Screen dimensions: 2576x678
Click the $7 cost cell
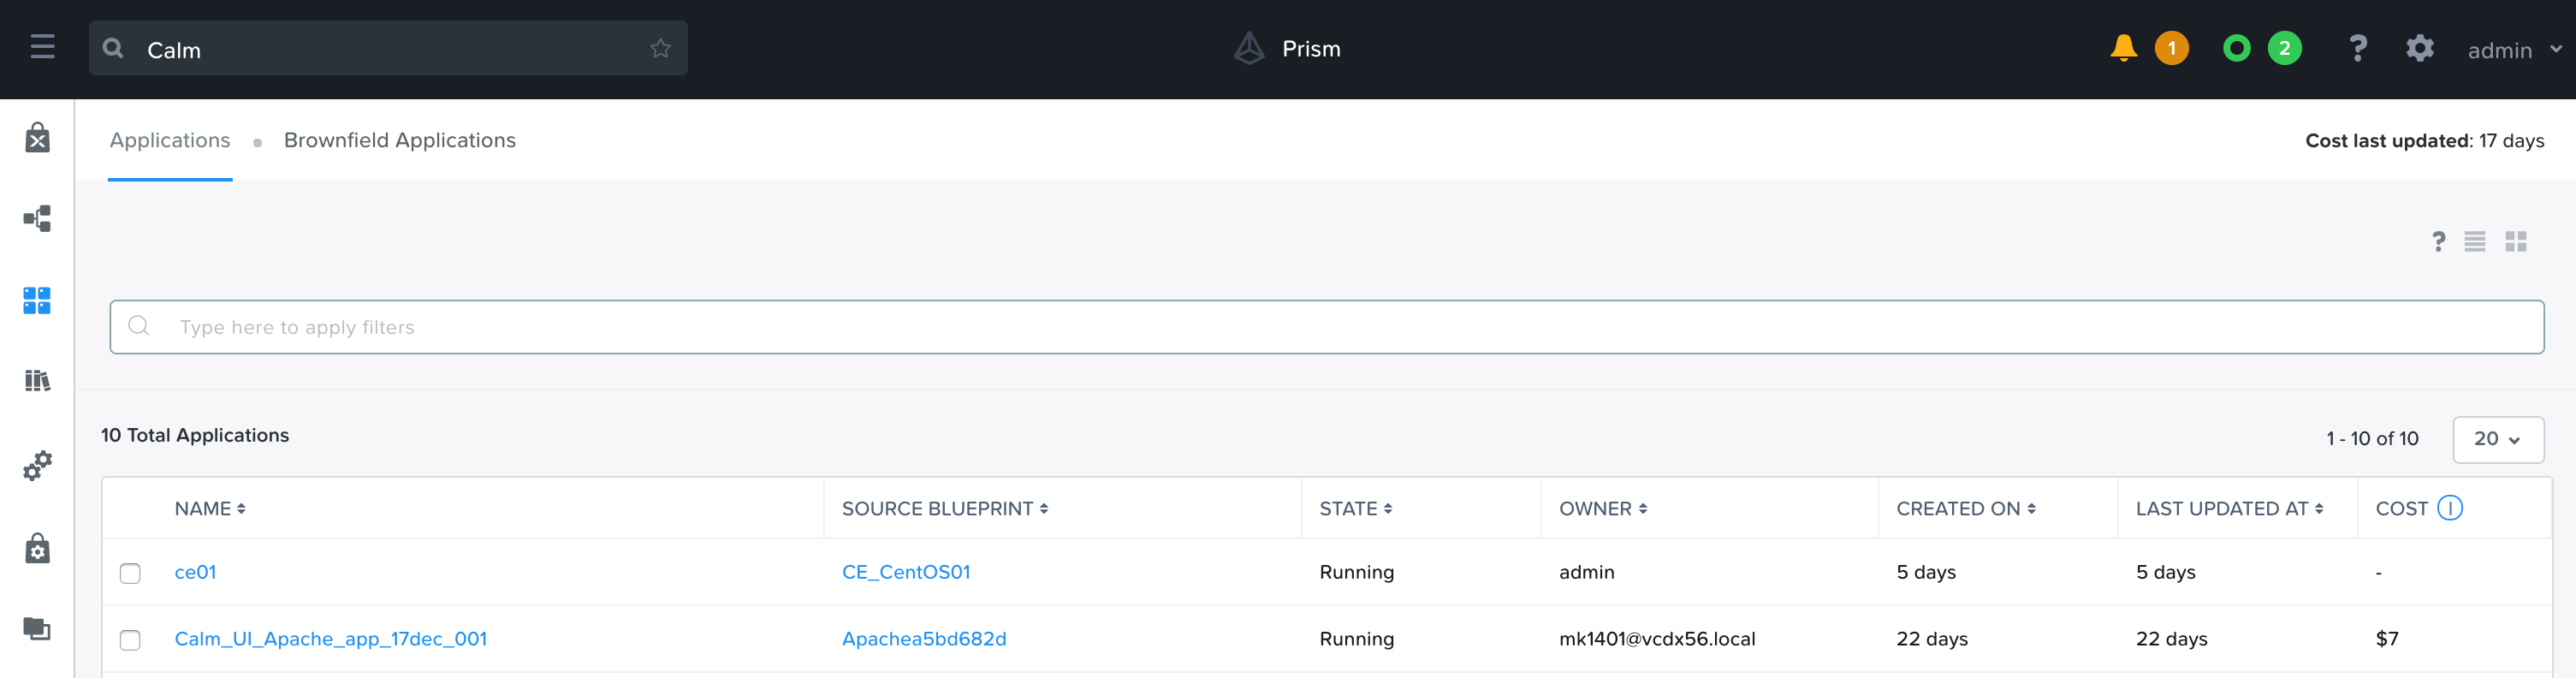pos(2386,638)
